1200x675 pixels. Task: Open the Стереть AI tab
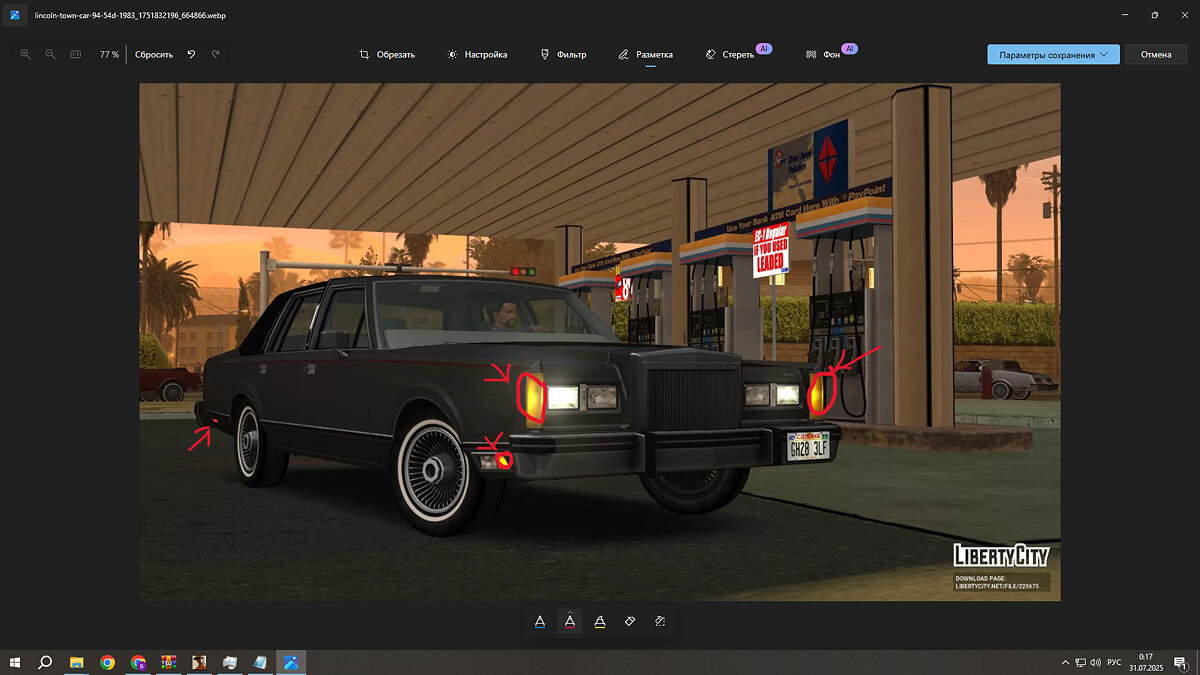pos(738,54)
